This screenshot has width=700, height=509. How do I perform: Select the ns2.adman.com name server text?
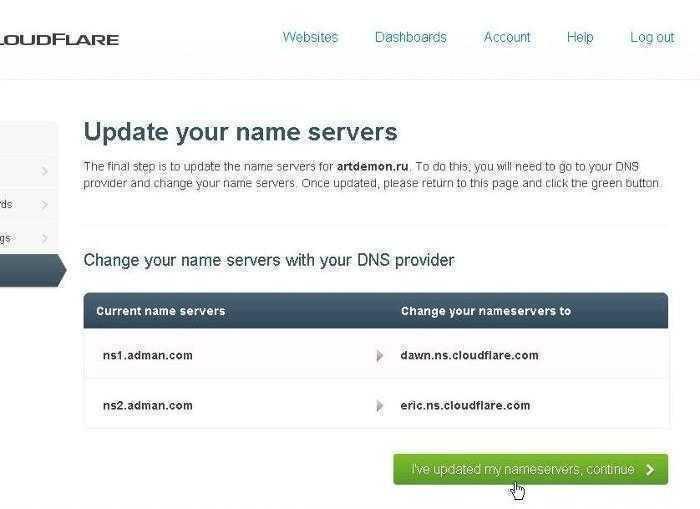pyautogui.click(x=148, y=406)
